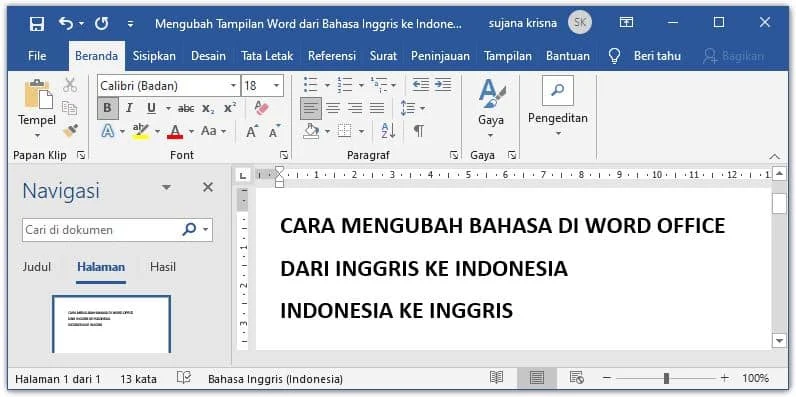Toggle paragraph marks (pilcrow)
The height and width of the screenshot is (397, 796).
[418, 131]
